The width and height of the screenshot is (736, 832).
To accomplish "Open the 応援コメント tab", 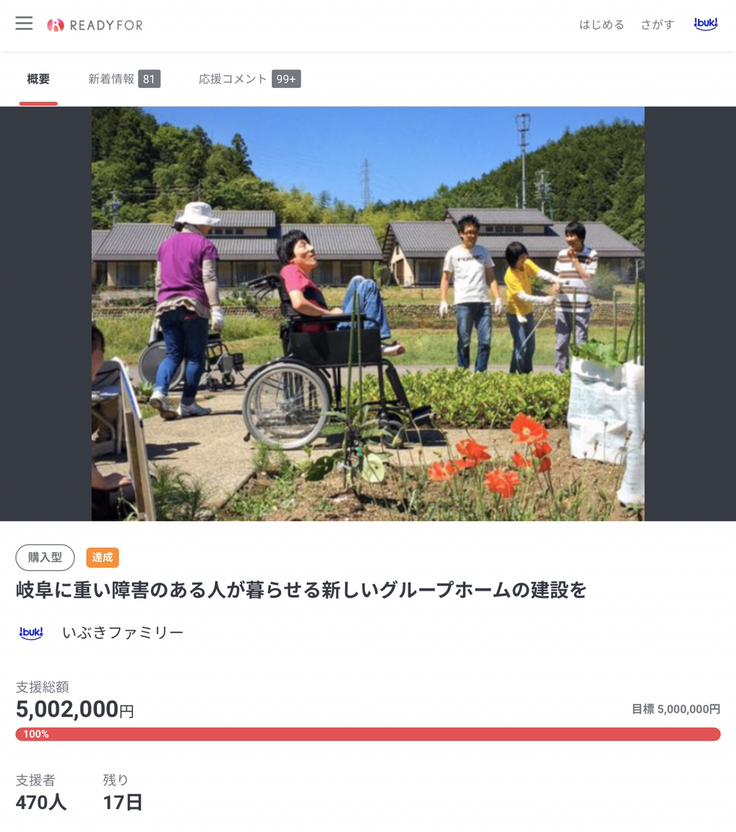I will [x=232, y=79].
